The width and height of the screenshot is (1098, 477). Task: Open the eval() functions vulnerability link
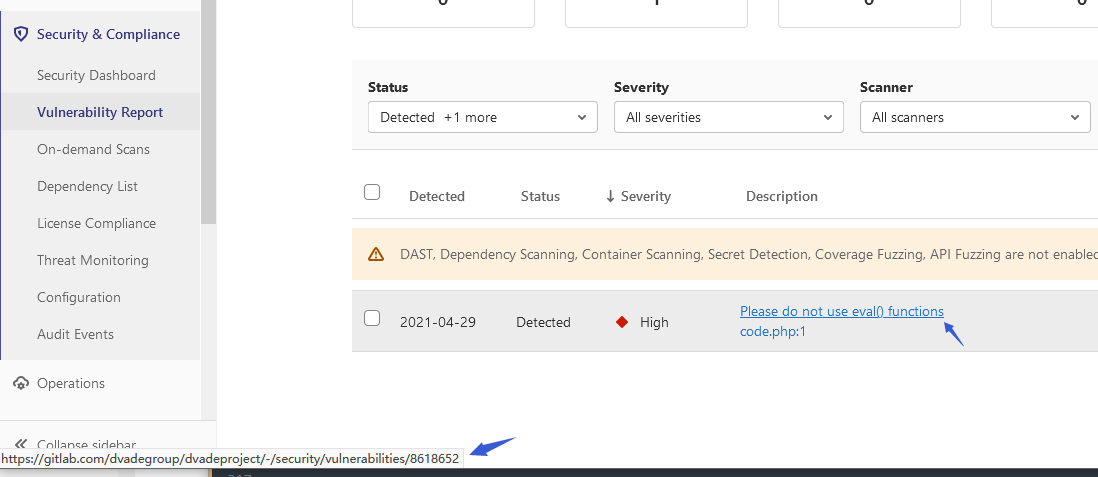(x=841, y=312)
